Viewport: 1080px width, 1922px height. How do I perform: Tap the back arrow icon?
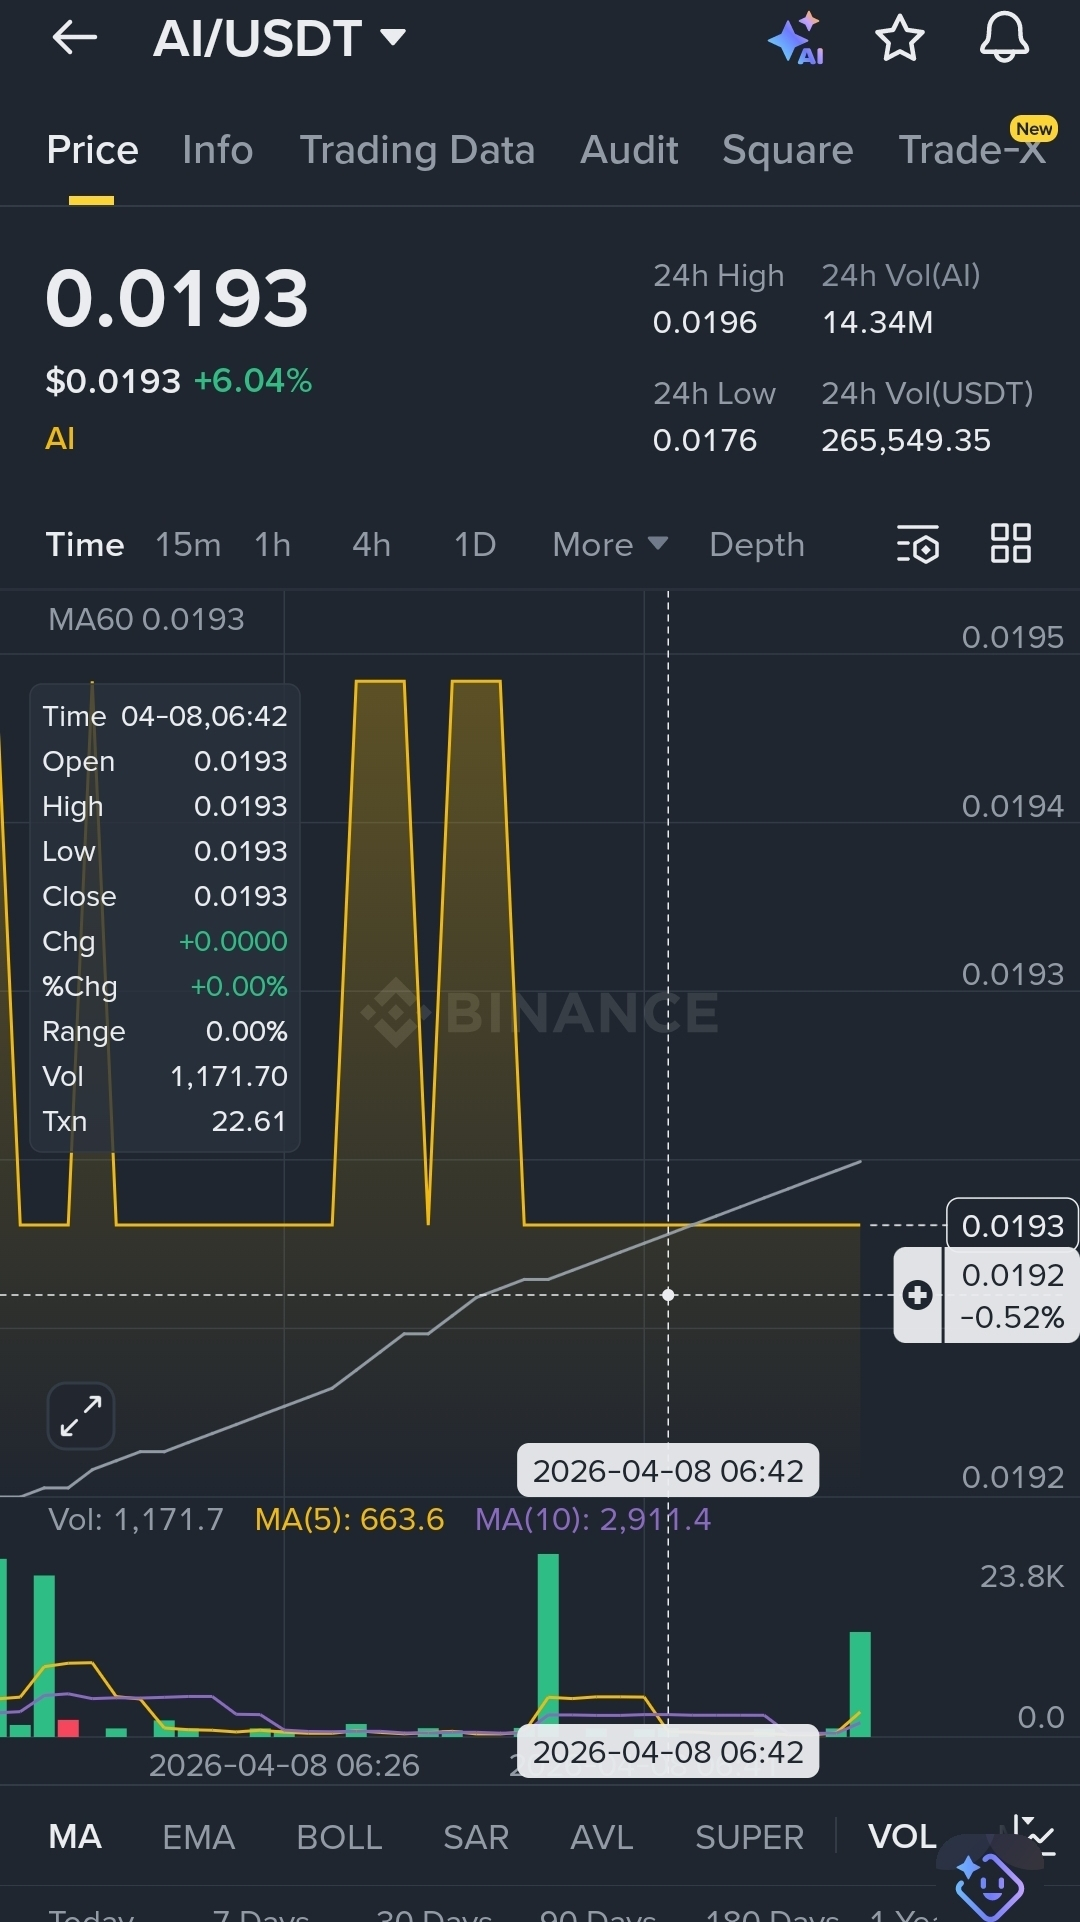(75, 38)
